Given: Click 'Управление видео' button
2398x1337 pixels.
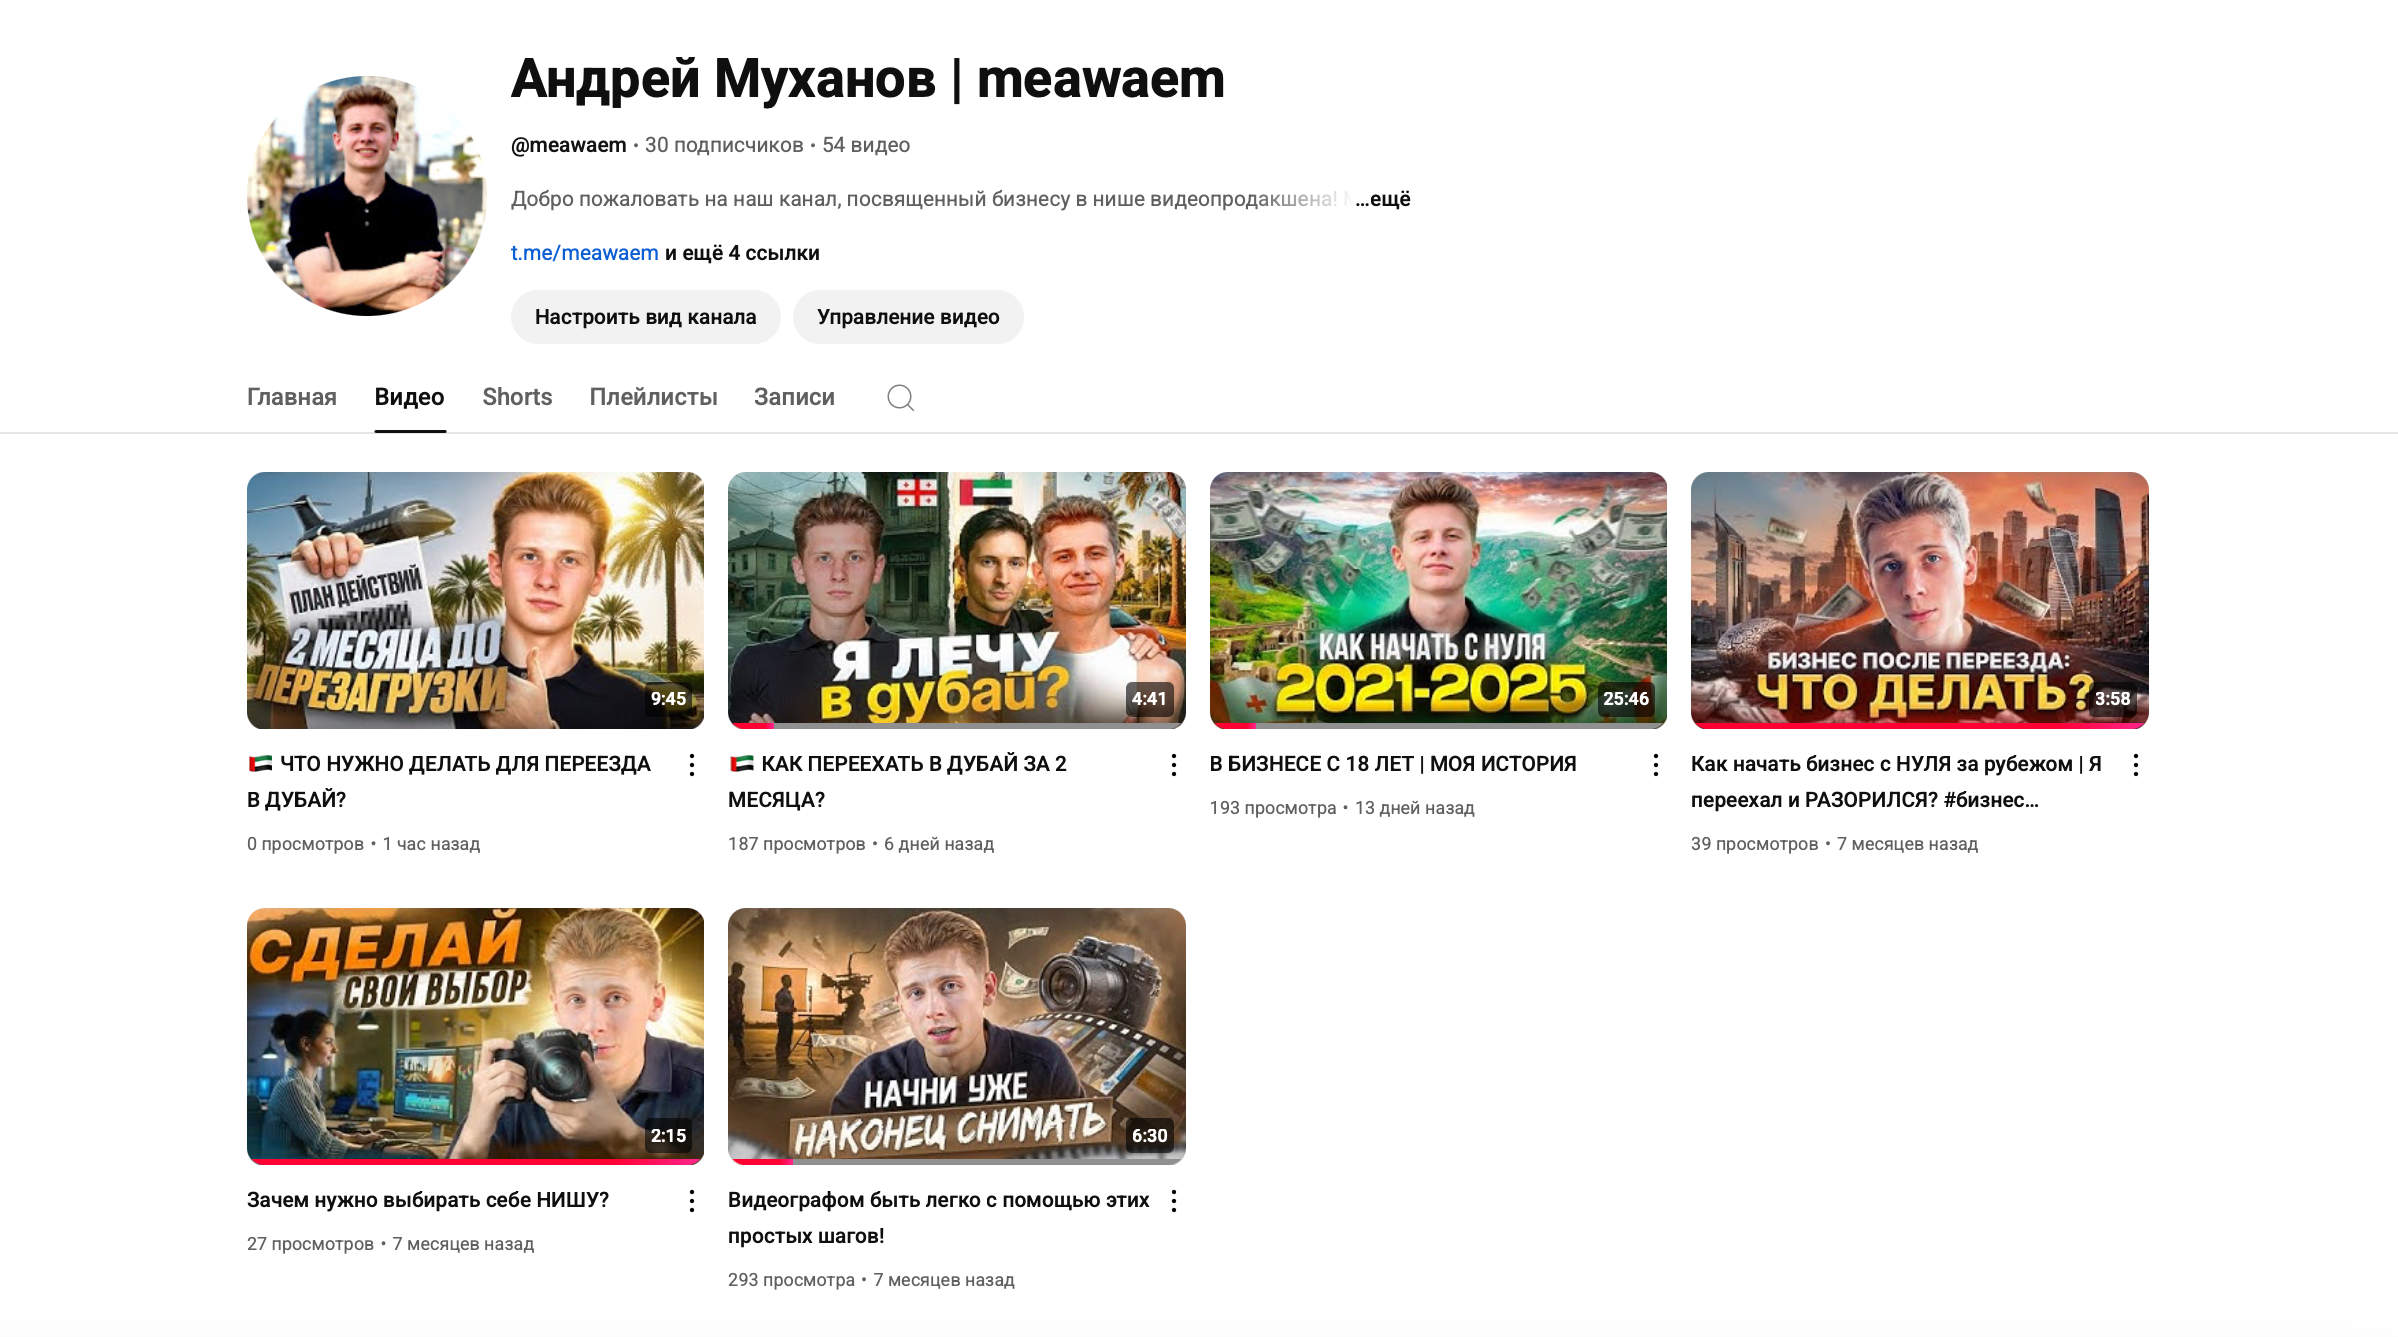Looking at the screenshot, I should click(x=907, y=317).
